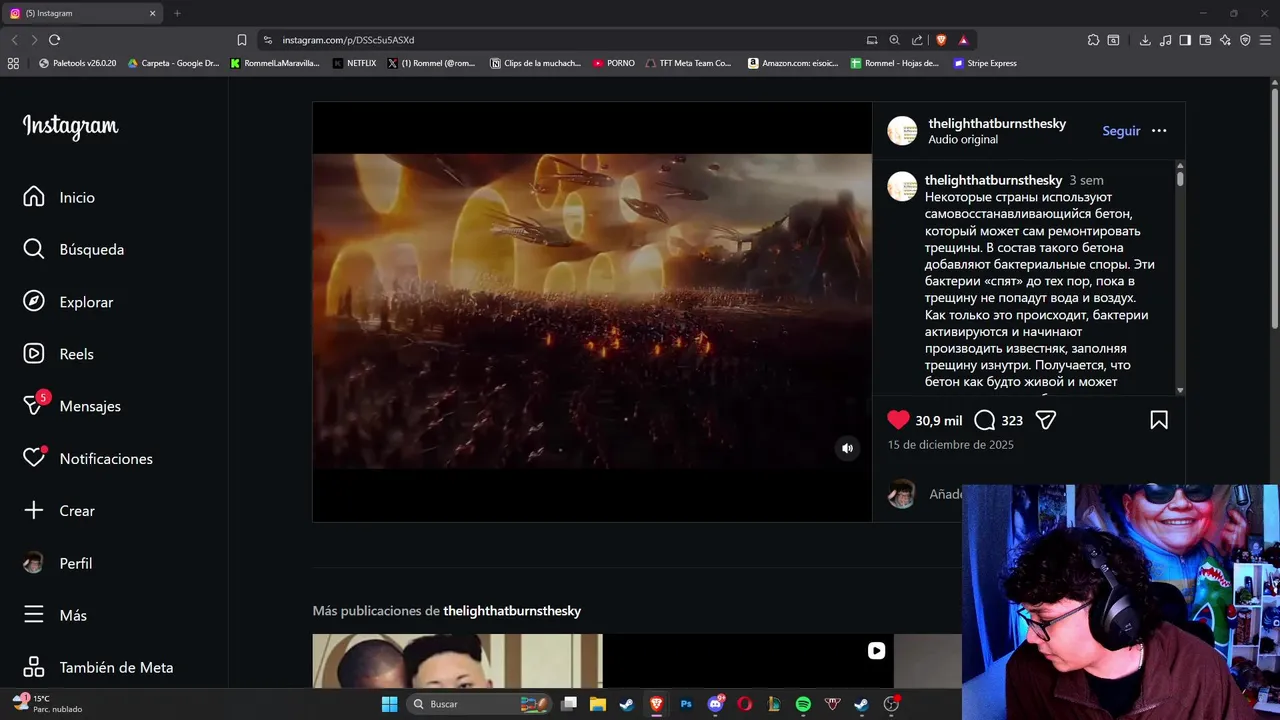Click the Instagram logo wordmark
The height and width of the screenshot is (720, 1280).
pos(70,126)
